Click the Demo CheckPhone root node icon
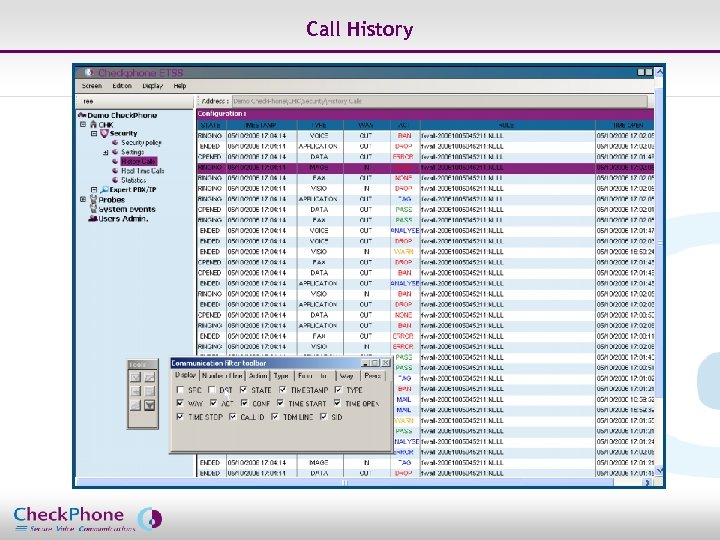 82,115
